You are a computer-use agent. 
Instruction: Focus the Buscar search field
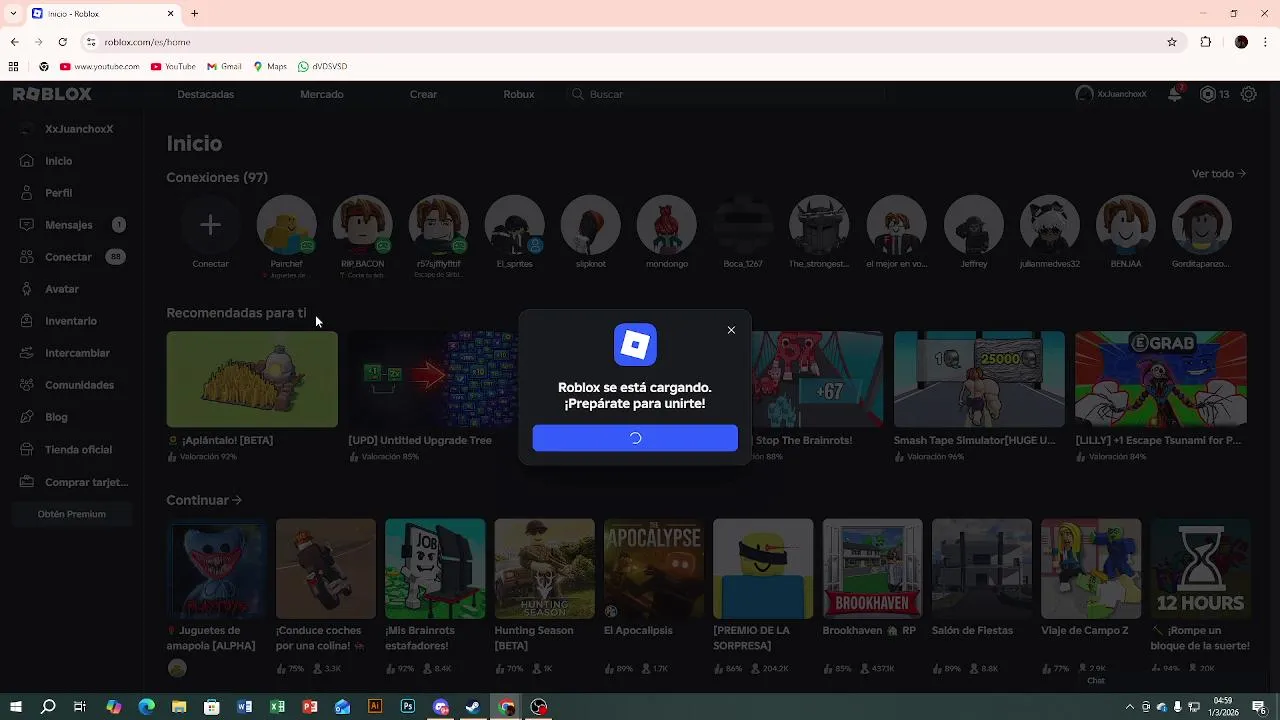click(725, 94)
